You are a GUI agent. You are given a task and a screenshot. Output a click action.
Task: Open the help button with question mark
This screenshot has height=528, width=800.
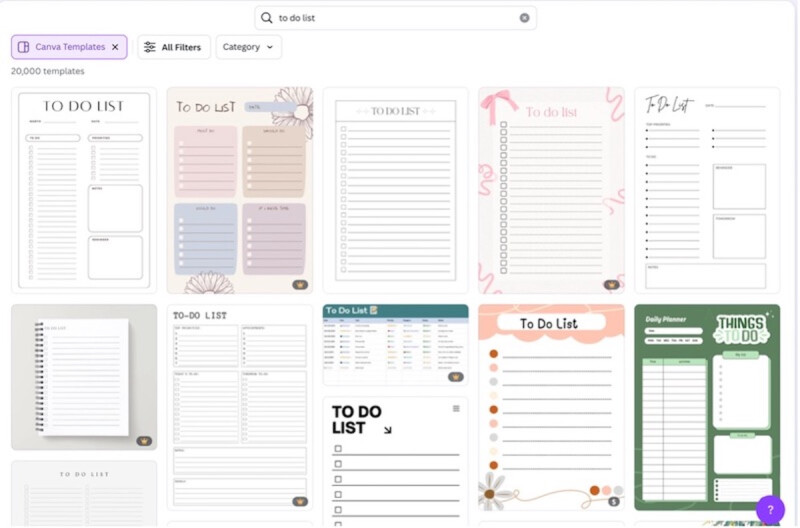tap(770, 509)
